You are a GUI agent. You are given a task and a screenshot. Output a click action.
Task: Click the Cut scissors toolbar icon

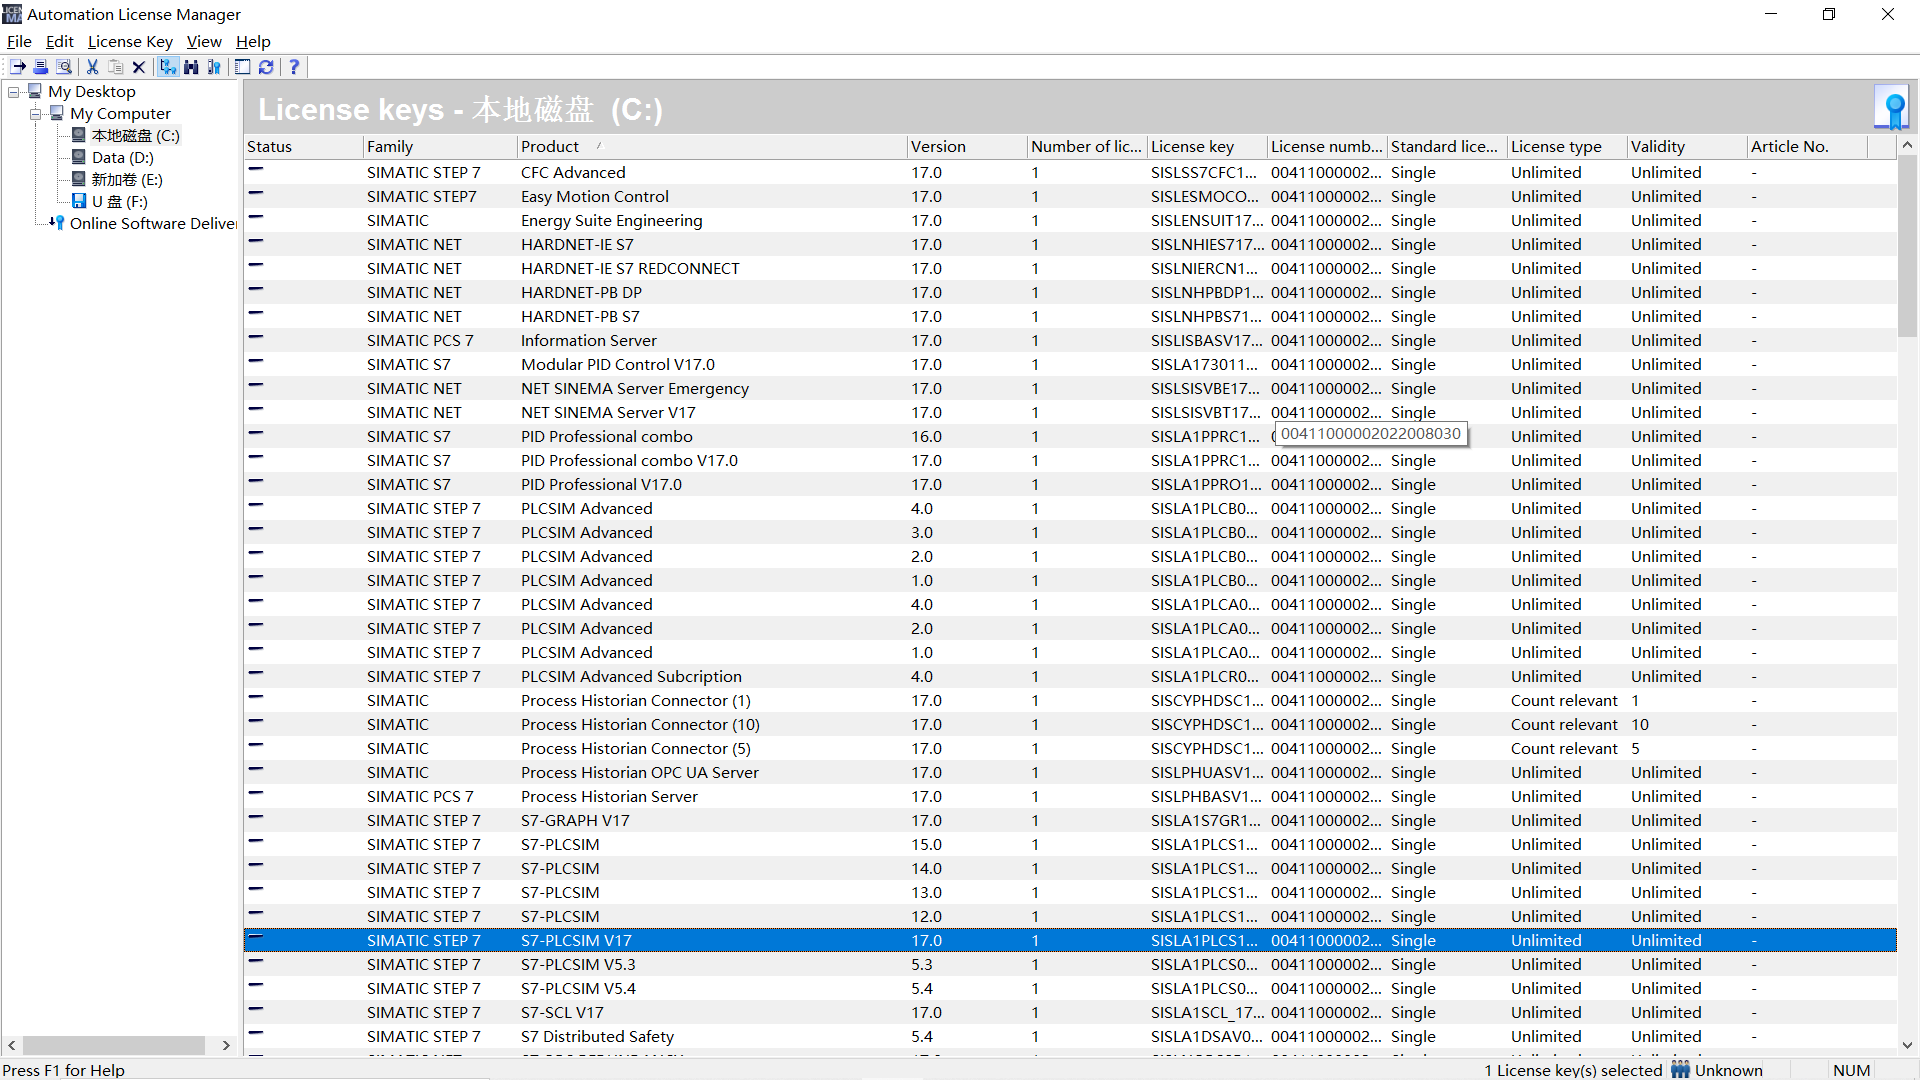[x=92, y=67]
